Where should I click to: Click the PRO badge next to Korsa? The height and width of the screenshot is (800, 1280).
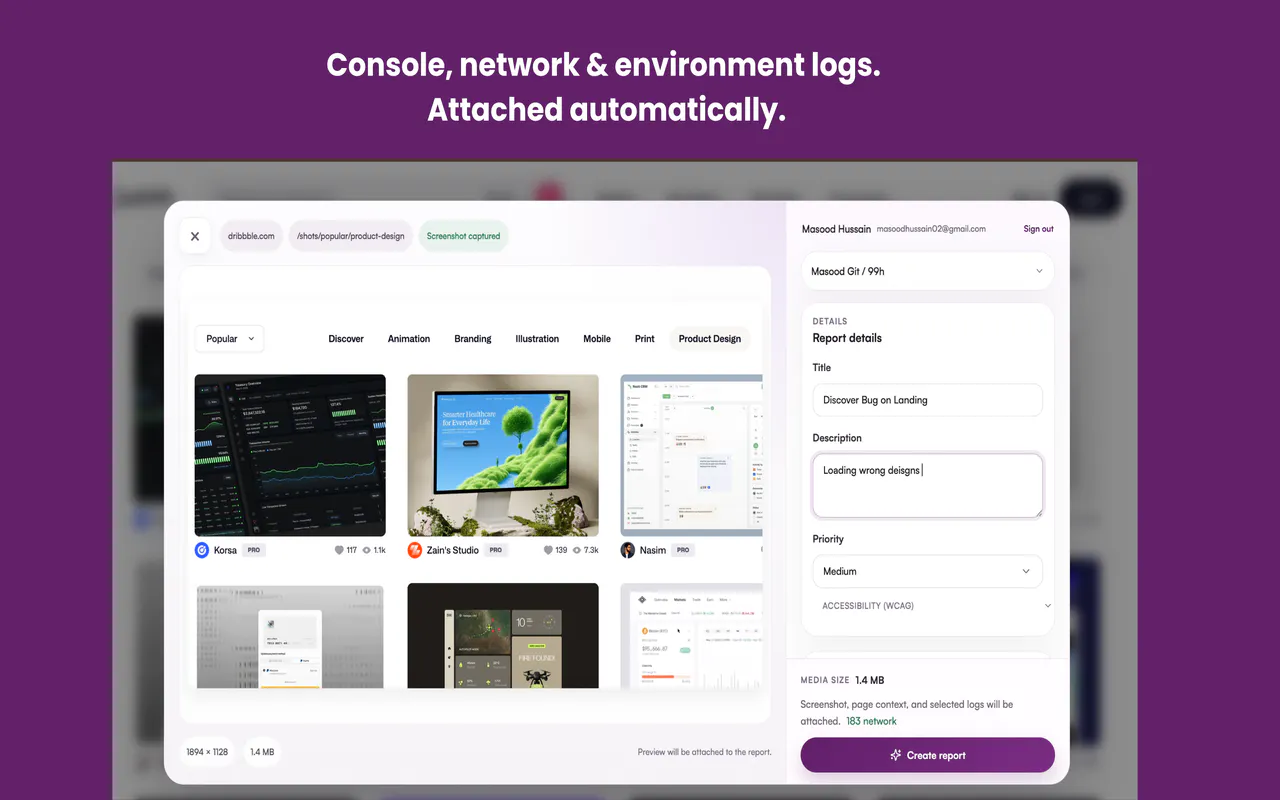coord(254,550)
